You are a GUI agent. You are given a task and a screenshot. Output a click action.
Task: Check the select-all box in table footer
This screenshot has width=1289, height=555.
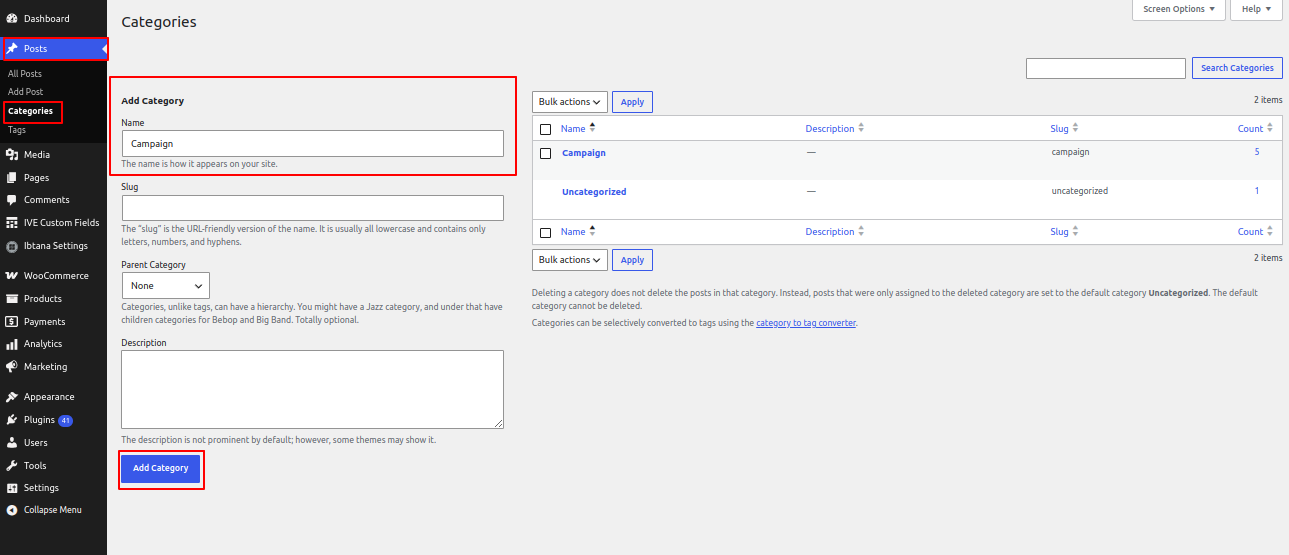[x=545, y=232]
